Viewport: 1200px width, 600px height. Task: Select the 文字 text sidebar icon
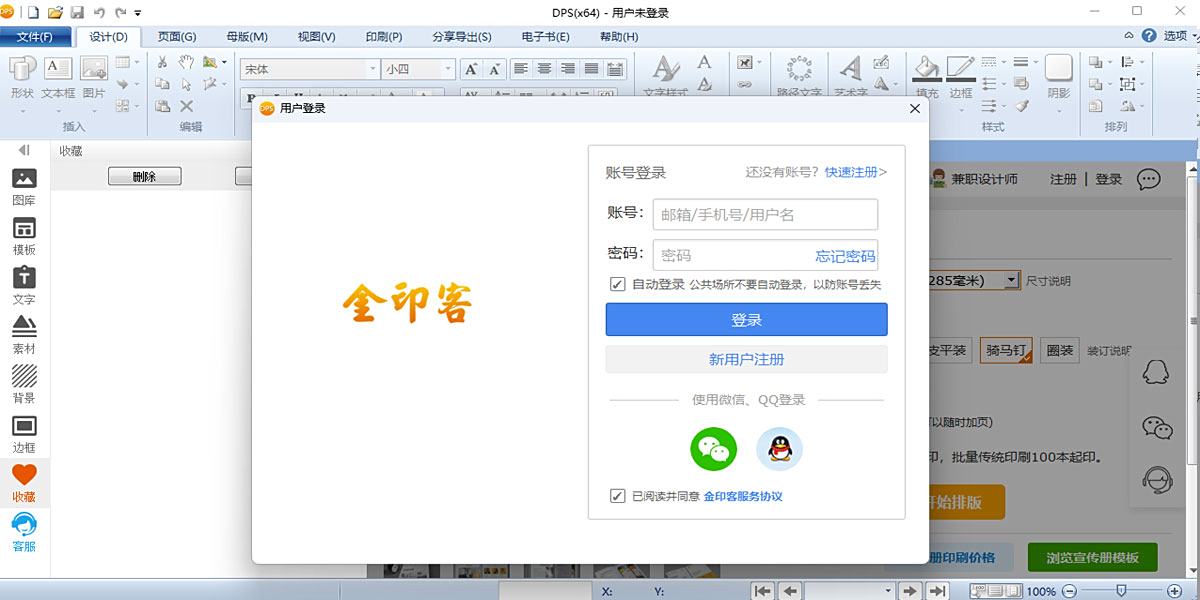(x=24, y=287)
